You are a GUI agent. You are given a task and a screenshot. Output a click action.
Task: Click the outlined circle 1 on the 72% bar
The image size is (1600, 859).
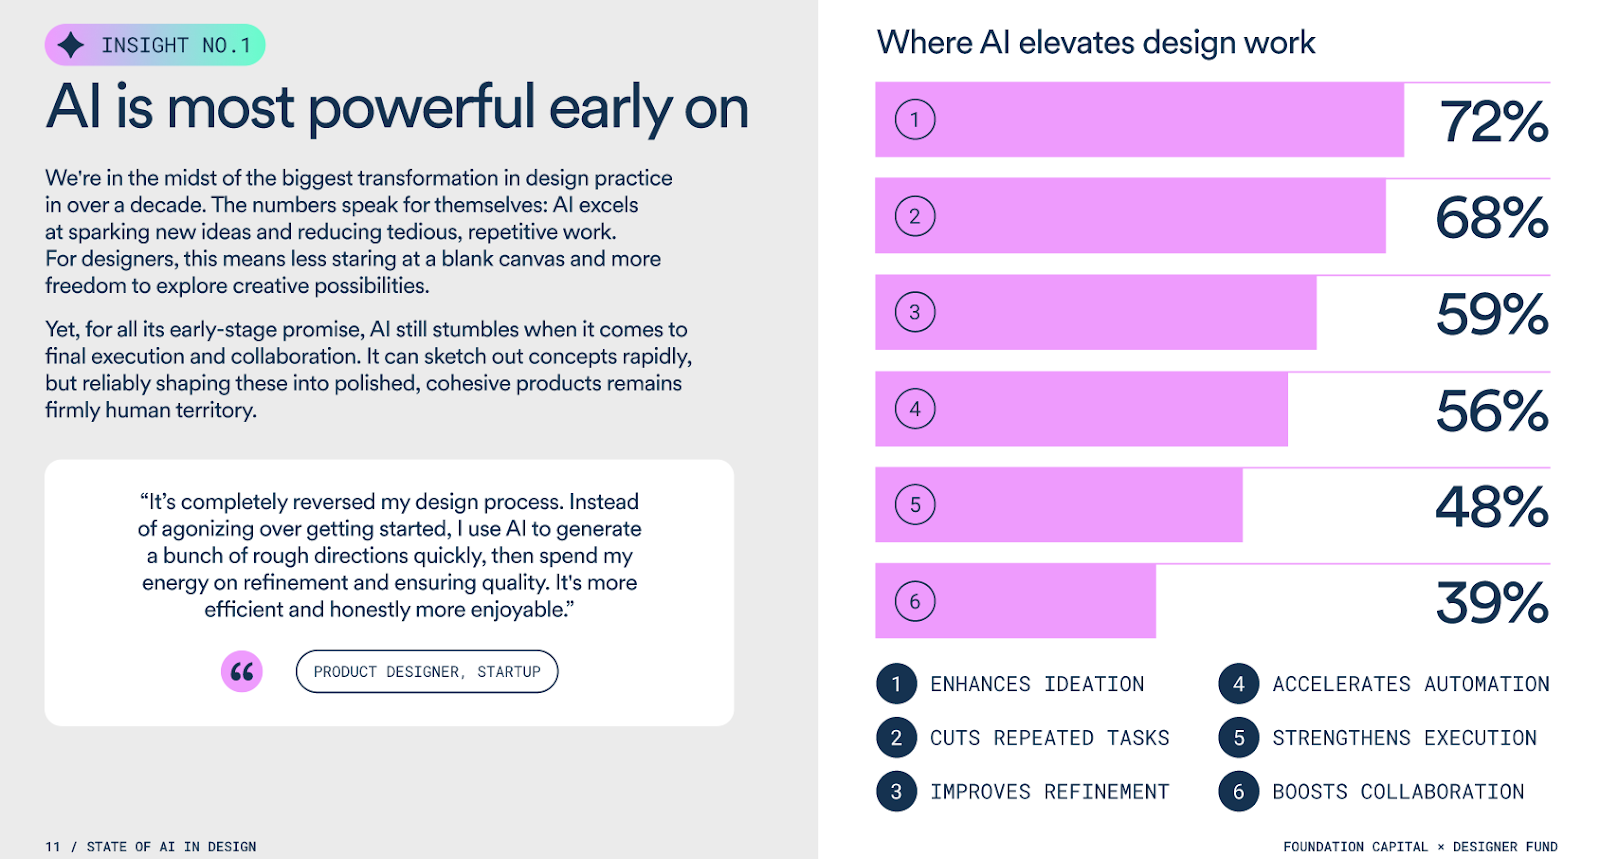pos(914,120)
